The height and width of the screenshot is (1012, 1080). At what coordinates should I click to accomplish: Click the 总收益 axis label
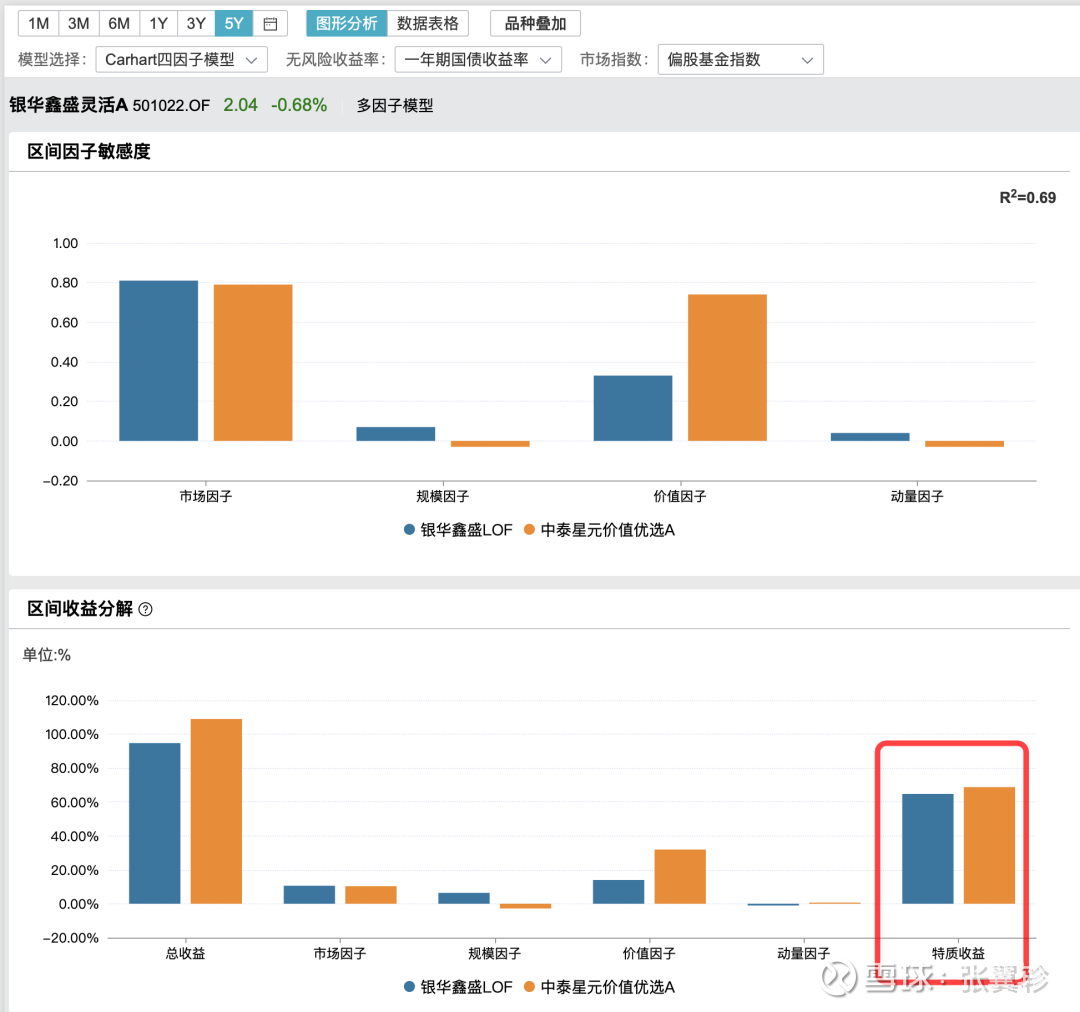pyautogui.click(x=185, y=953)
